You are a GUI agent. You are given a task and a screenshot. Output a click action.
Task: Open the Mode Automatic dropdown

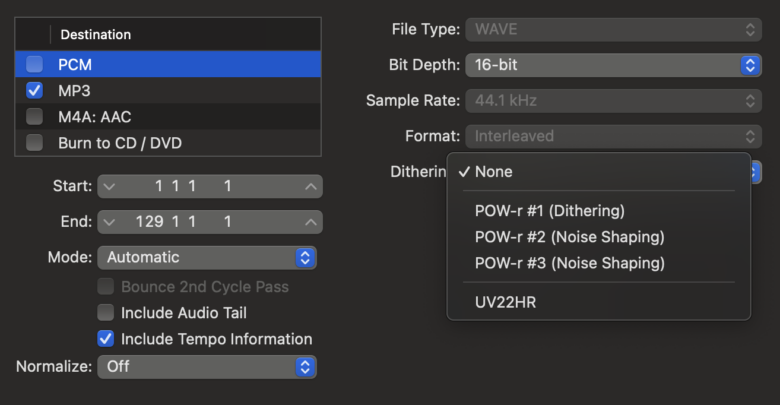coord(207,257)
